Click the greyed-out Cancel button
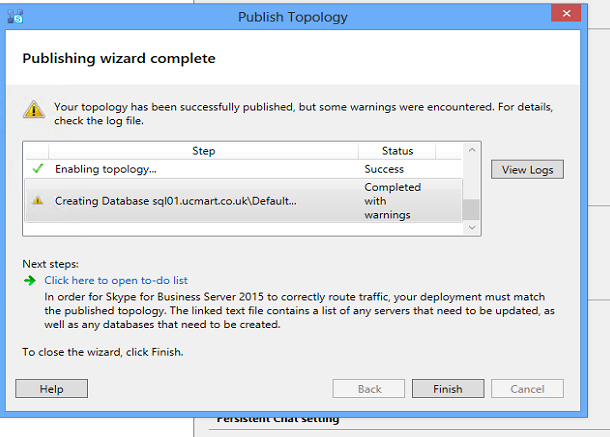Screen dimensions: 610x437 click(526, 389)
